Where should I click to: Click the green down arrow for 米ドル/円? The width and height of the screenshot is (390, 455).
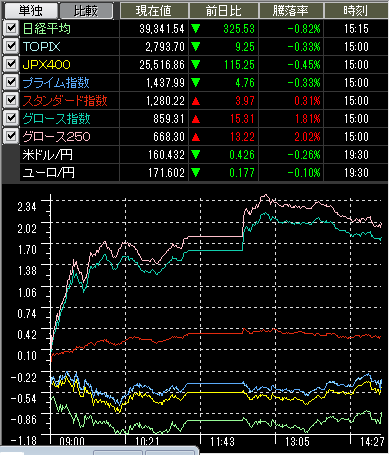click(x=196, y=155)
